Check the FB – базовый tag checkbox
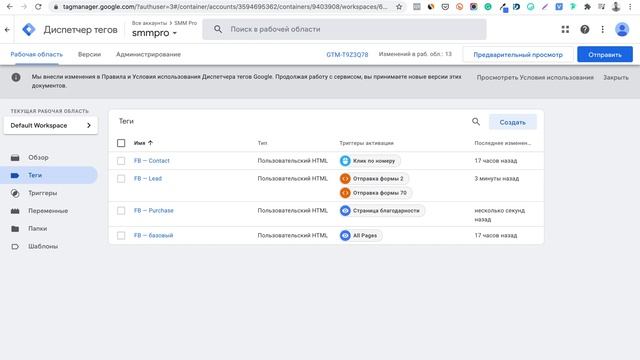 coord(121,236)
